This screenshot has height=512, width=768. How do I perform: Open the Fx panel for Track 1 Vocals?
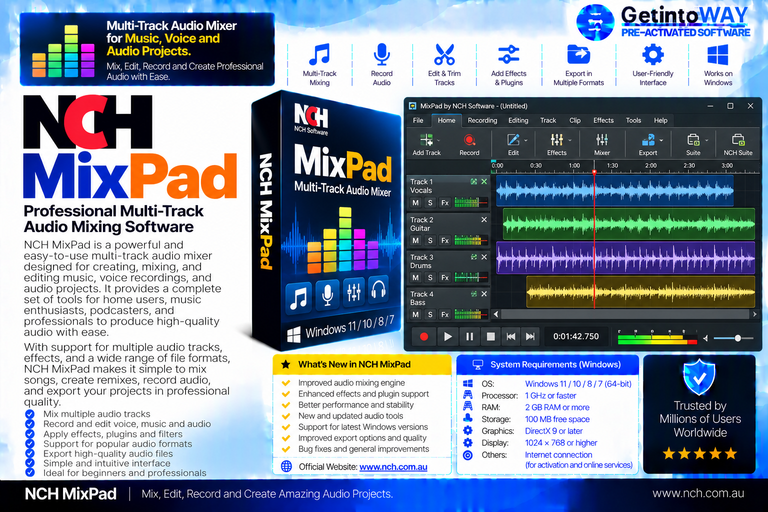(x=445, y=202)
